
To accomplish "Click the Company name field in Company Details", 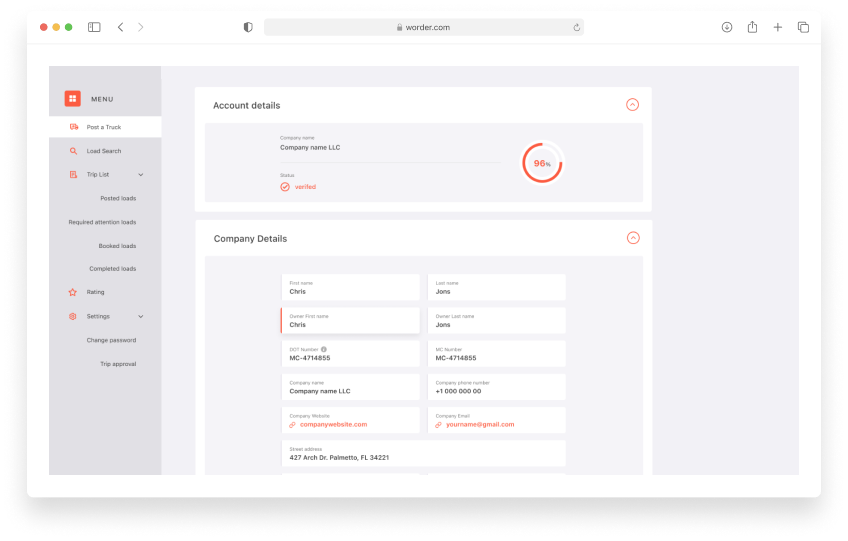I will [x=350, y=387].
